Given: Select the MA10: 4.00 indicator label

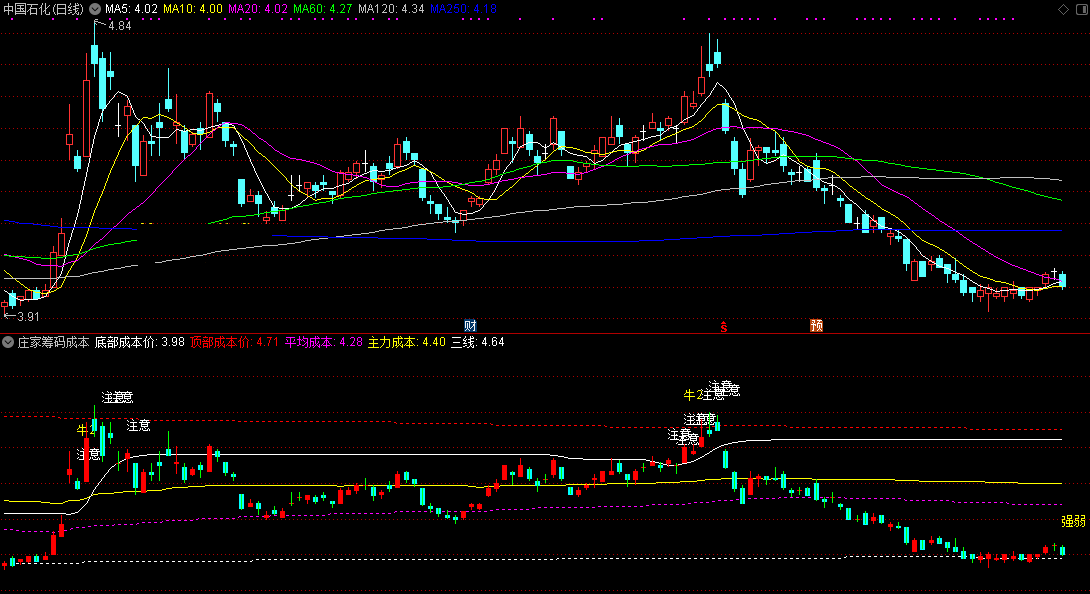Looking at the screenshot, I should pyautogui.click(x=193, y=9).
